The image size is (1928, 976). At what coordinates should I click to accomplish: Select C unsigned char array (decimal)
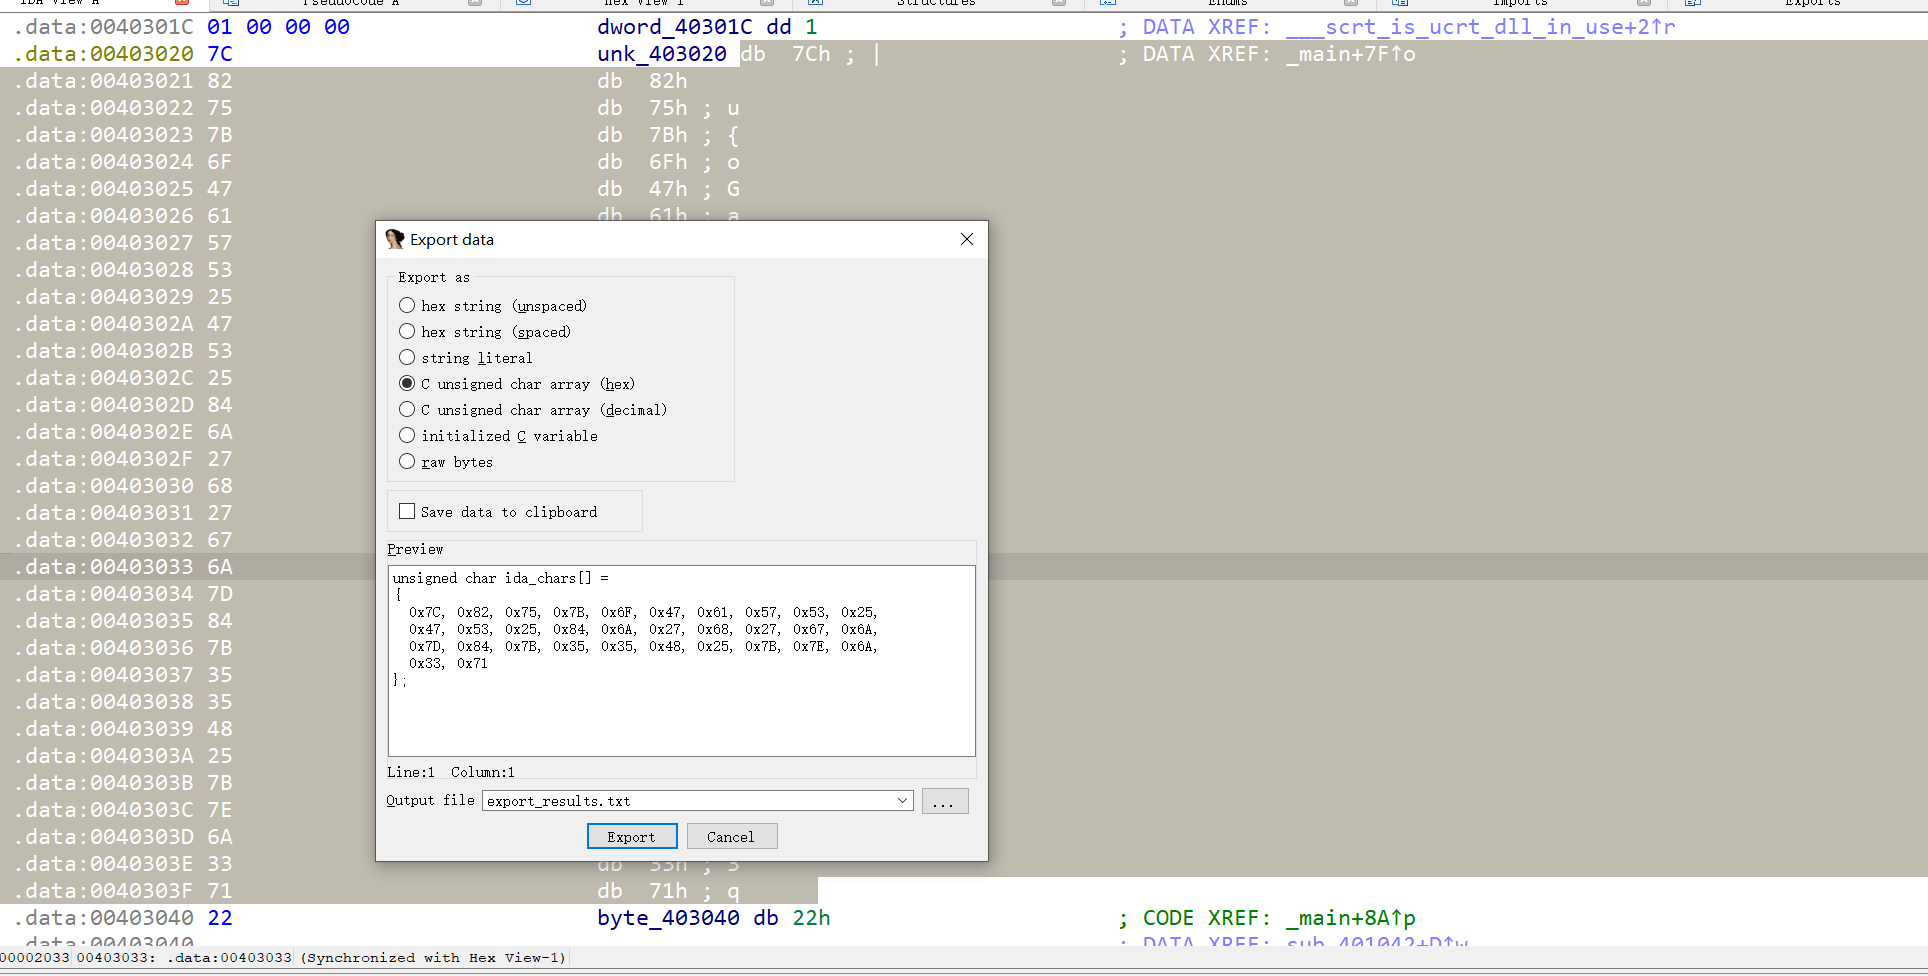click(533, 410)
